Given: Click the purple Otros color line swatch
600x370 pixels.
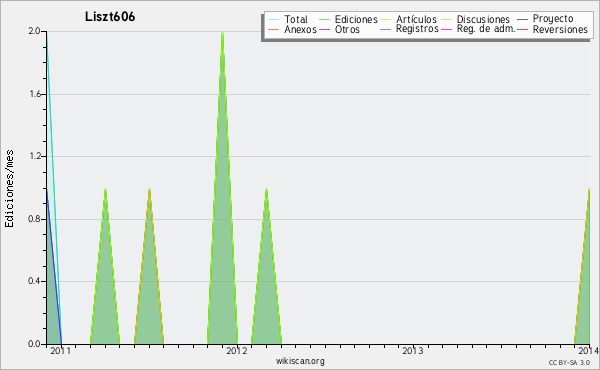Looking at the screenshot, I should [x=324, y=29].
